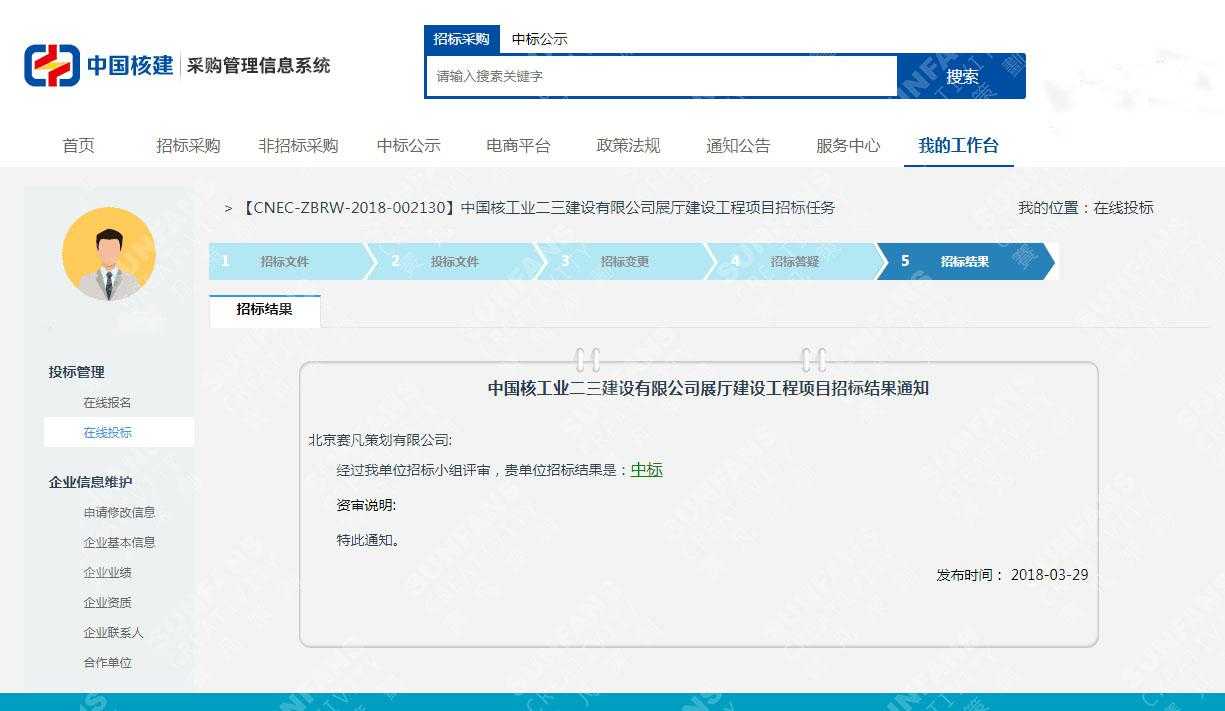
Task: Click the green 中标 result link
Action: click(x=646, y=470)
